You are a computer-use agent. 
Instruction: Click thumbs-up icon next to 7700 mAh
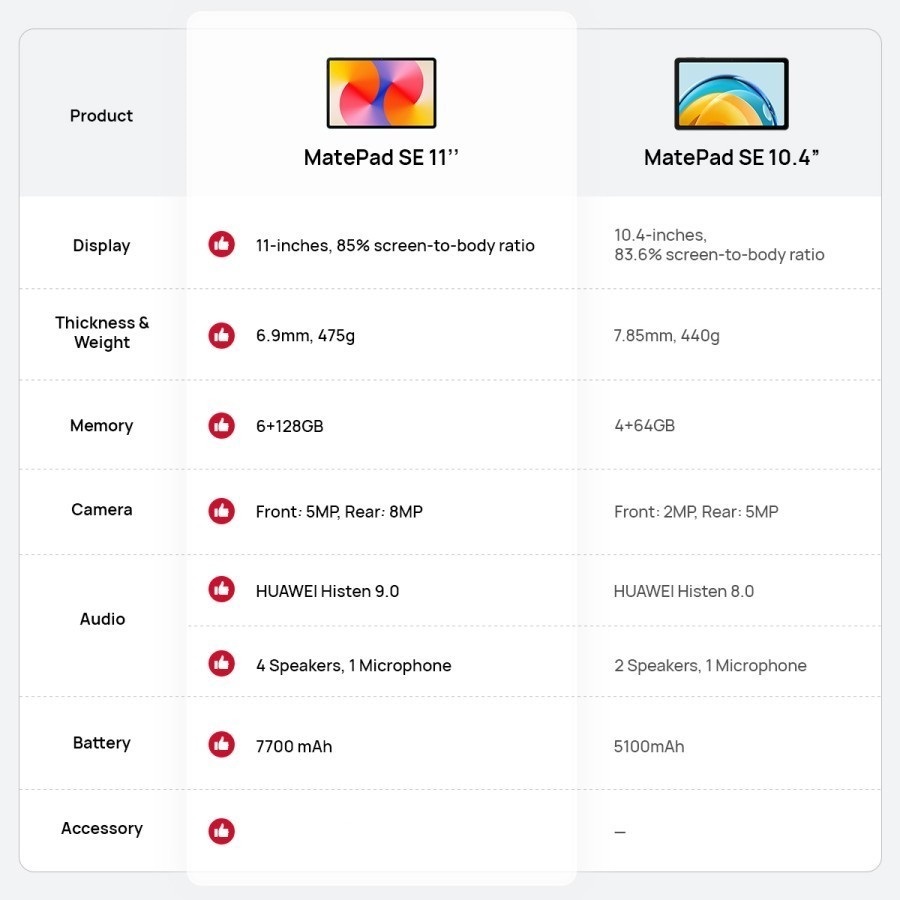click(x=221, y=745)
